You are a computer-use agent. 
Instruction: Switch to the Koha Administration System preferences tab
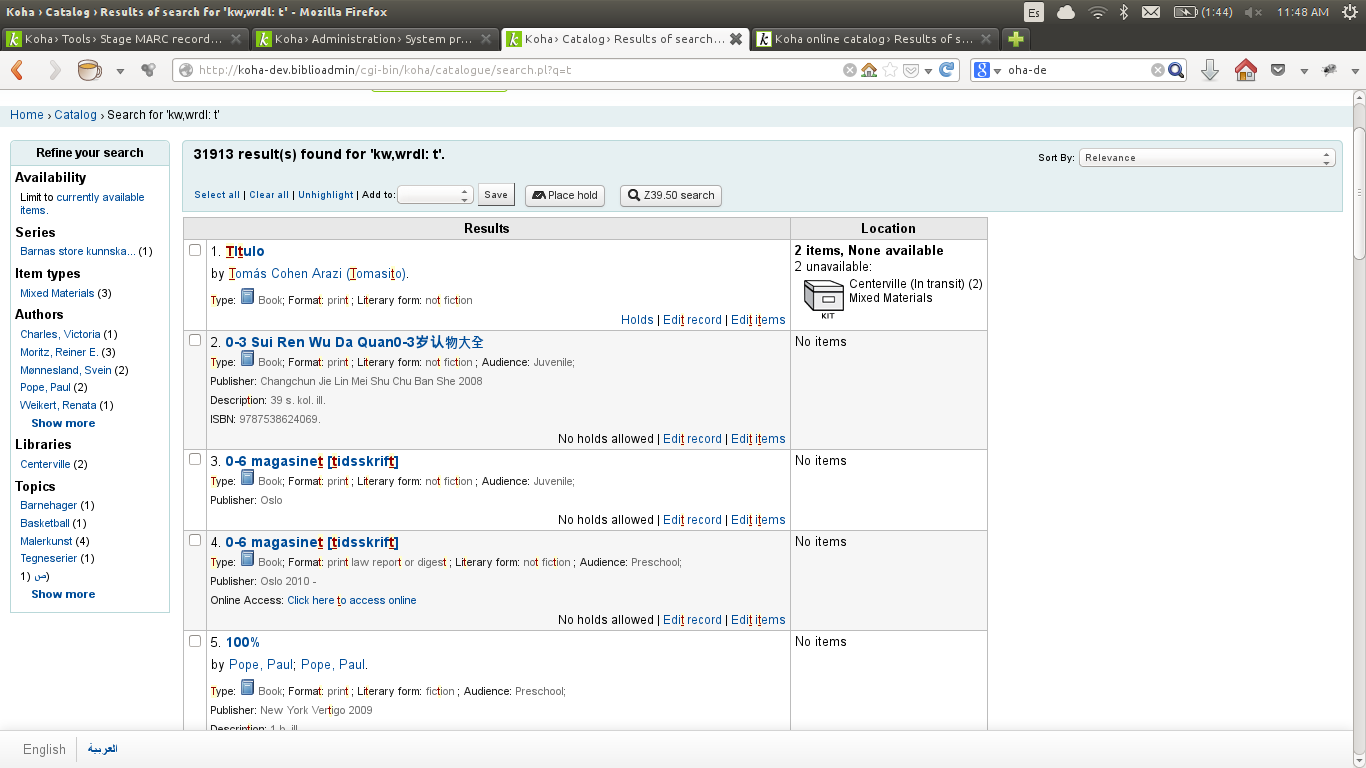click(x=375, y=39)
